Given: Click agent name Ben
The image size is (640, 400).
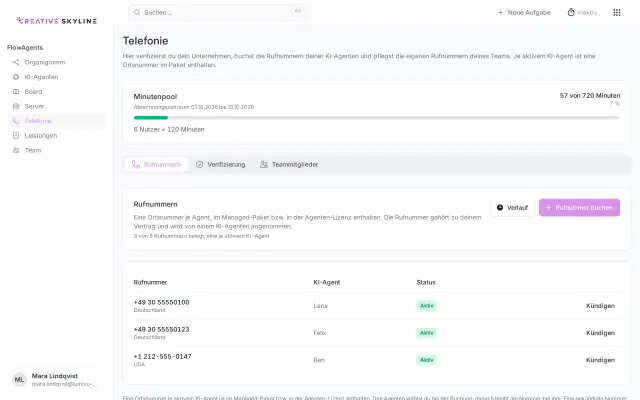Looking at the screenshot, I should click(319, 360).
